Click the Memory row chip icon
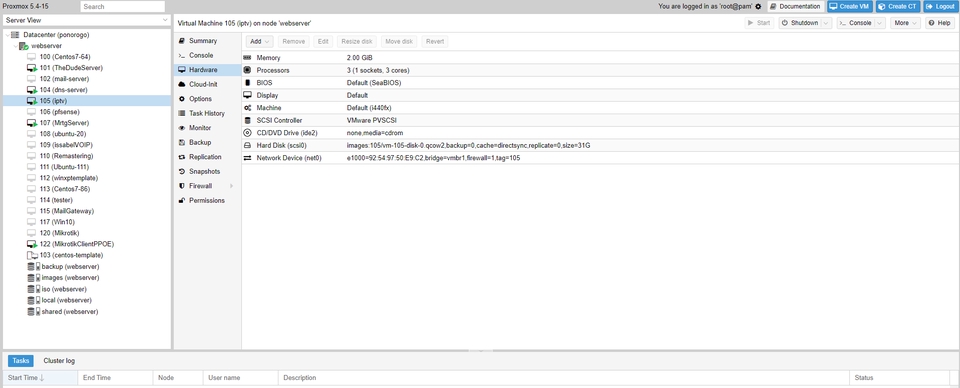 (x=247, y=57)
